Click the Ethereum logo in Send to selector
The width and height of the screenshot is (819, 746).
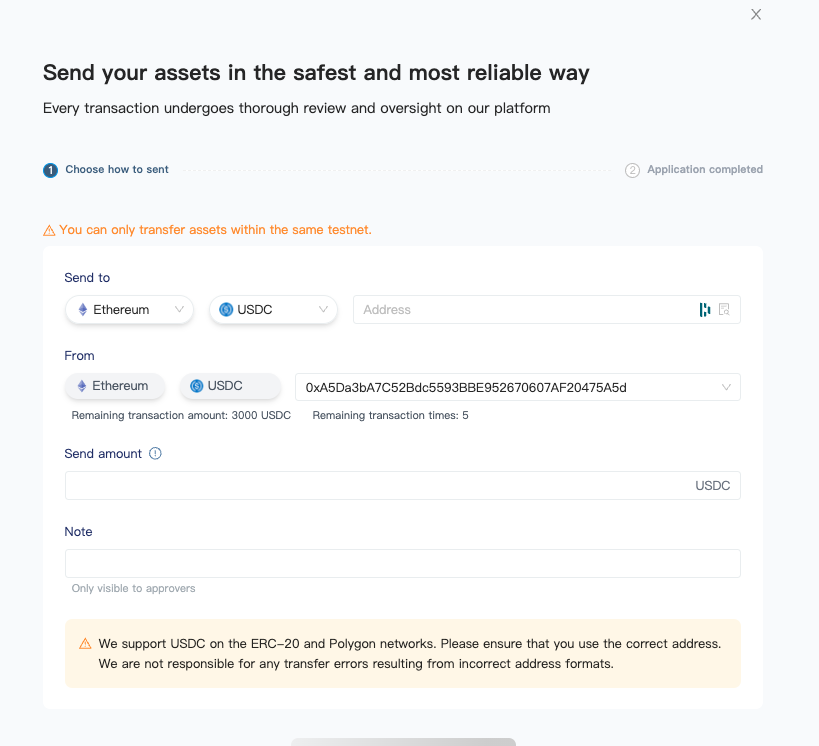point(82,310)
